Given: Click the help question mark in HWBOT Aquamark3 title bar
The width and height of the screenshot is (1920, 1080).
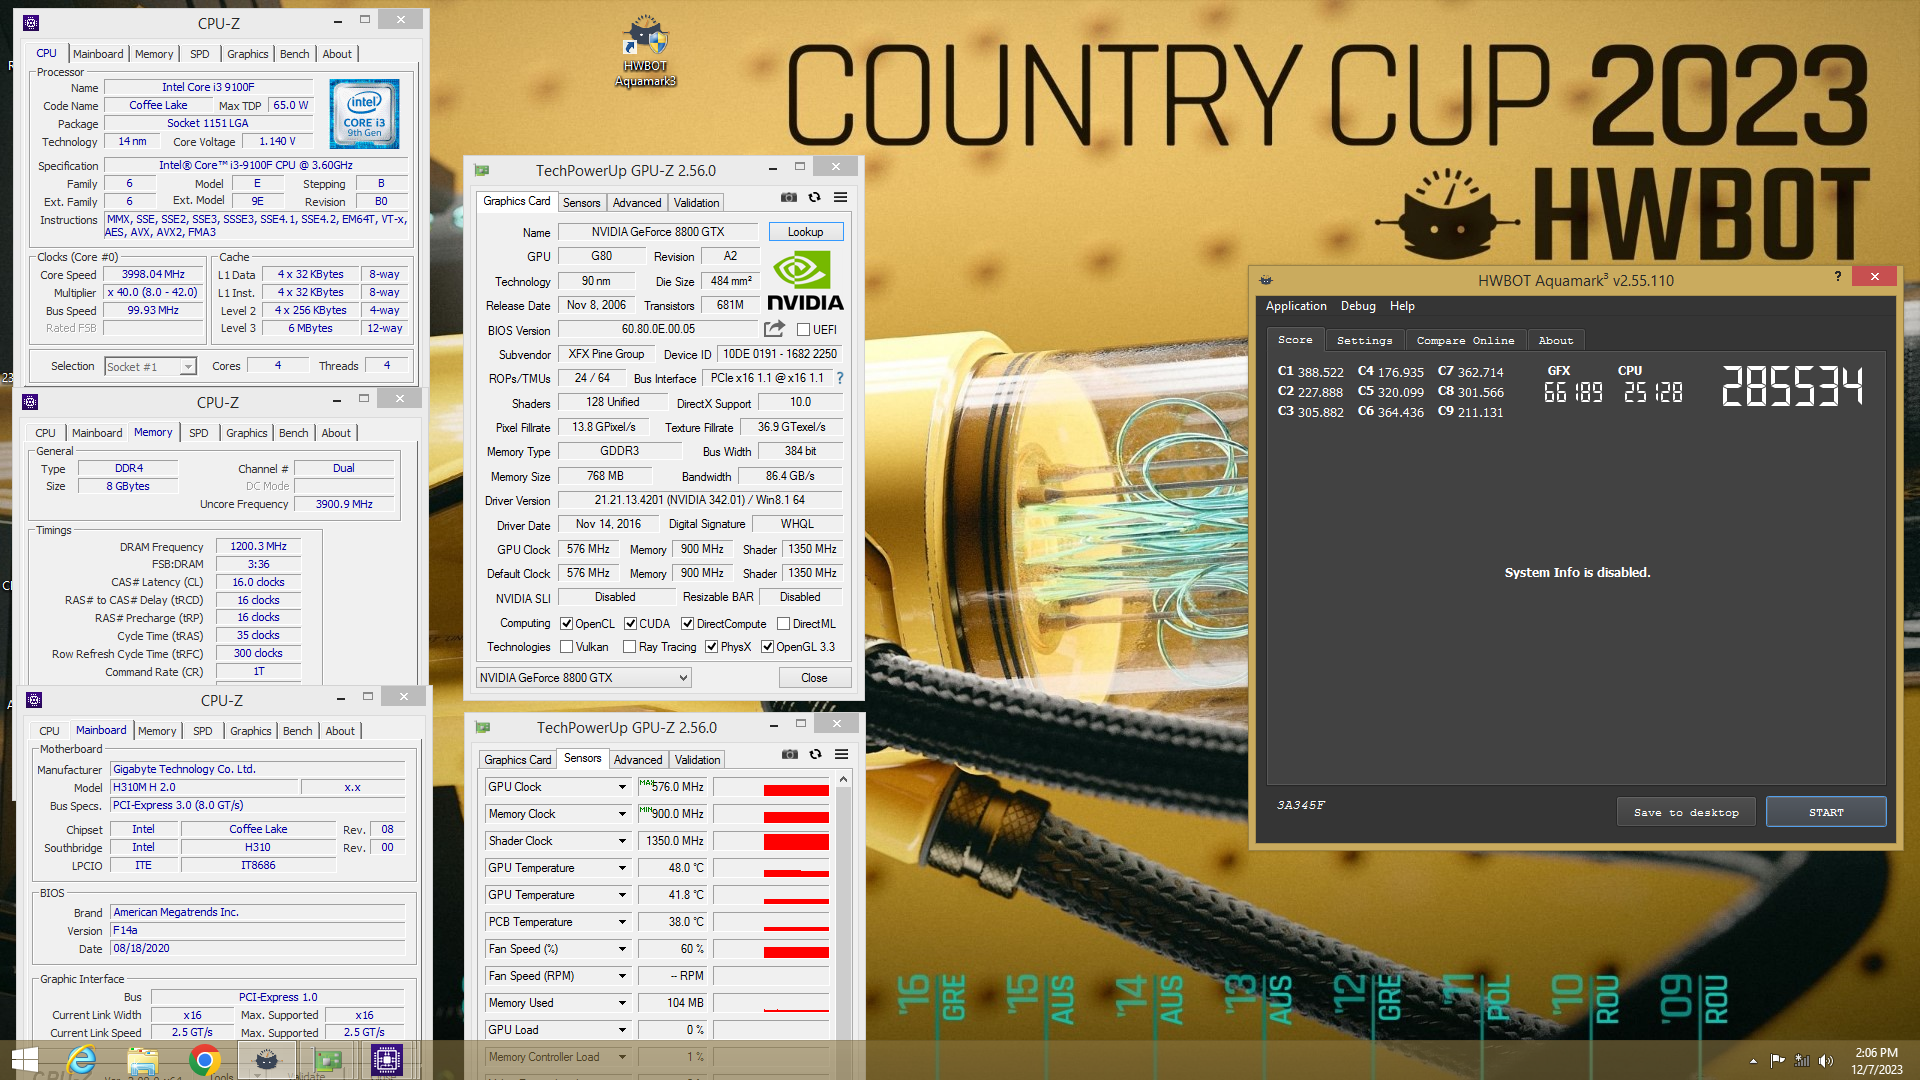Looking at the screenshot, I should pos(1838,277).
